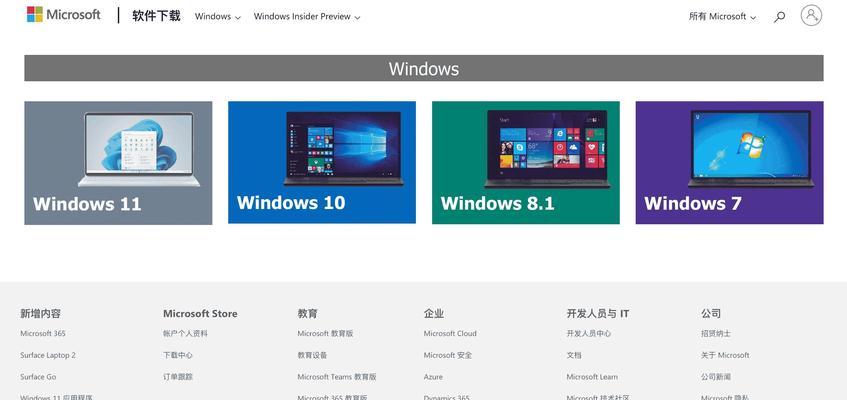Open the Windows 7 download tile

(729, 162)
